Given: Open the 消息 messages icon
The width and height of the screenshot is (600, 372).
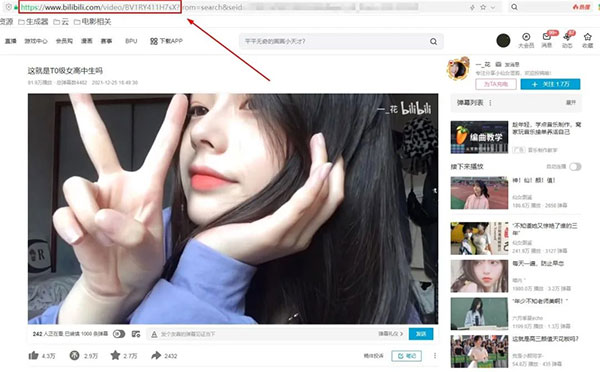Looking at the screenshot, I should pyautogui.click(x=546, y=37).
